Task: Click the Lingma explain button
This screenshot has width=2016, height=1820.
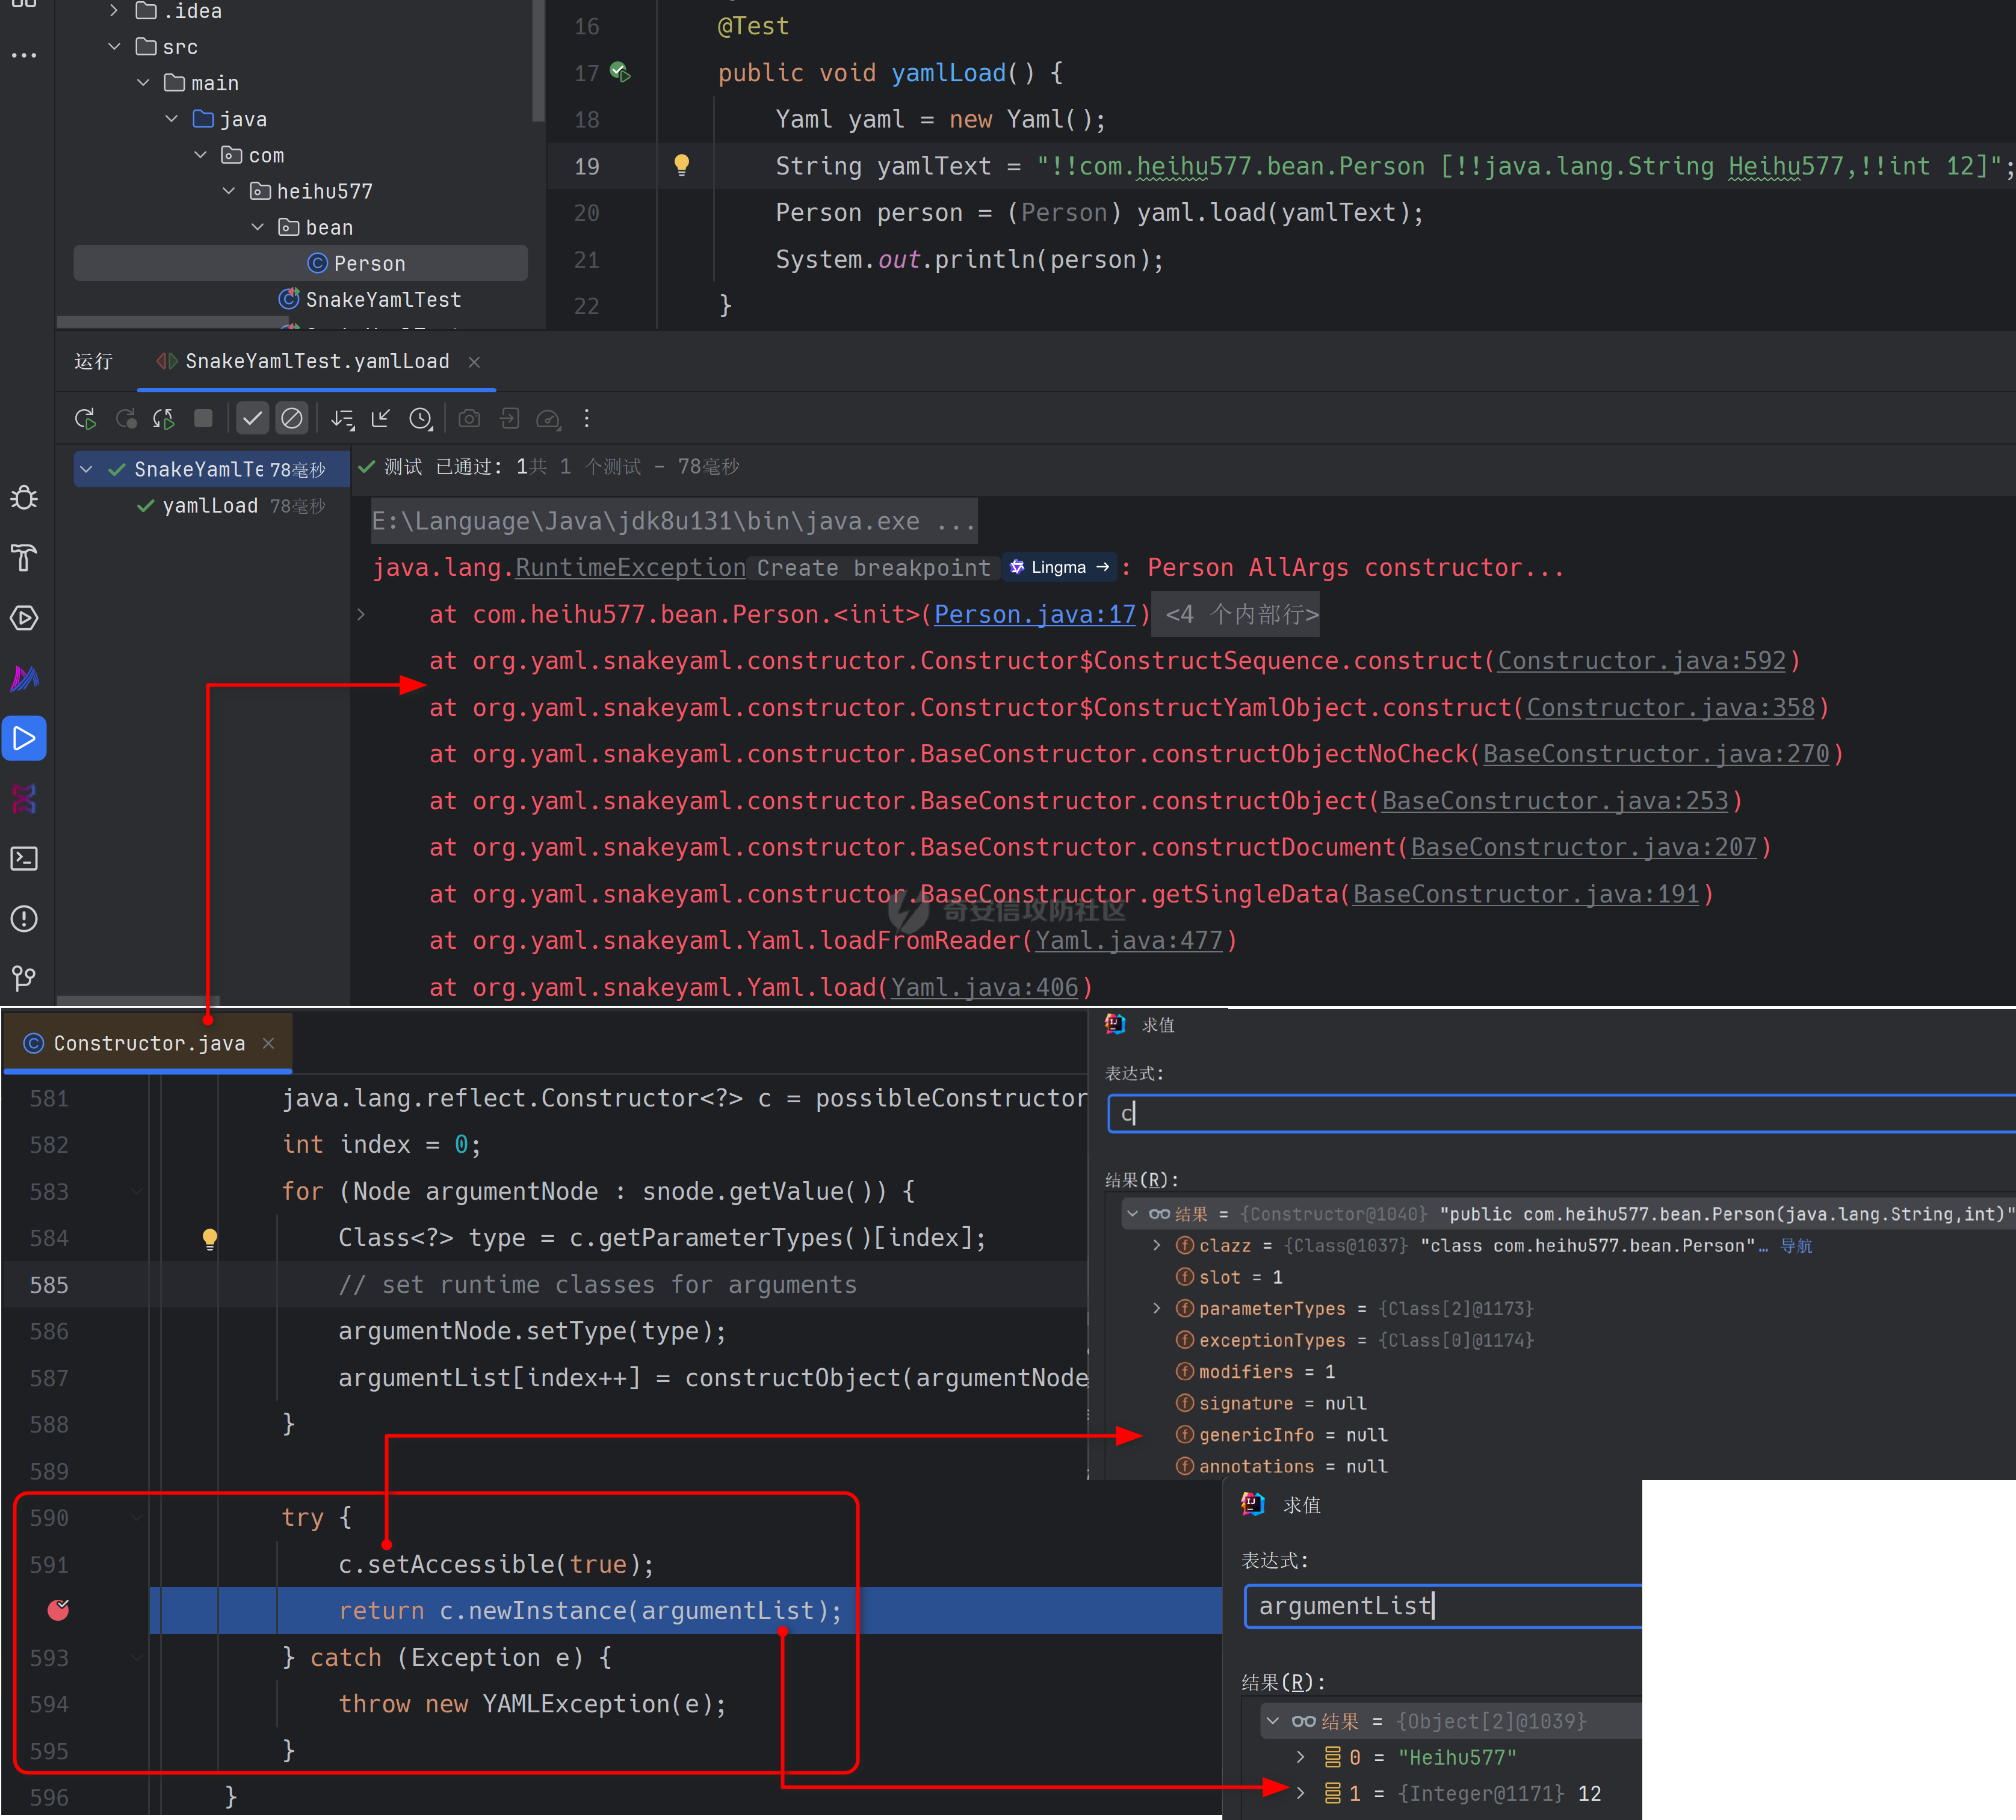Action: click(1060, 567)
